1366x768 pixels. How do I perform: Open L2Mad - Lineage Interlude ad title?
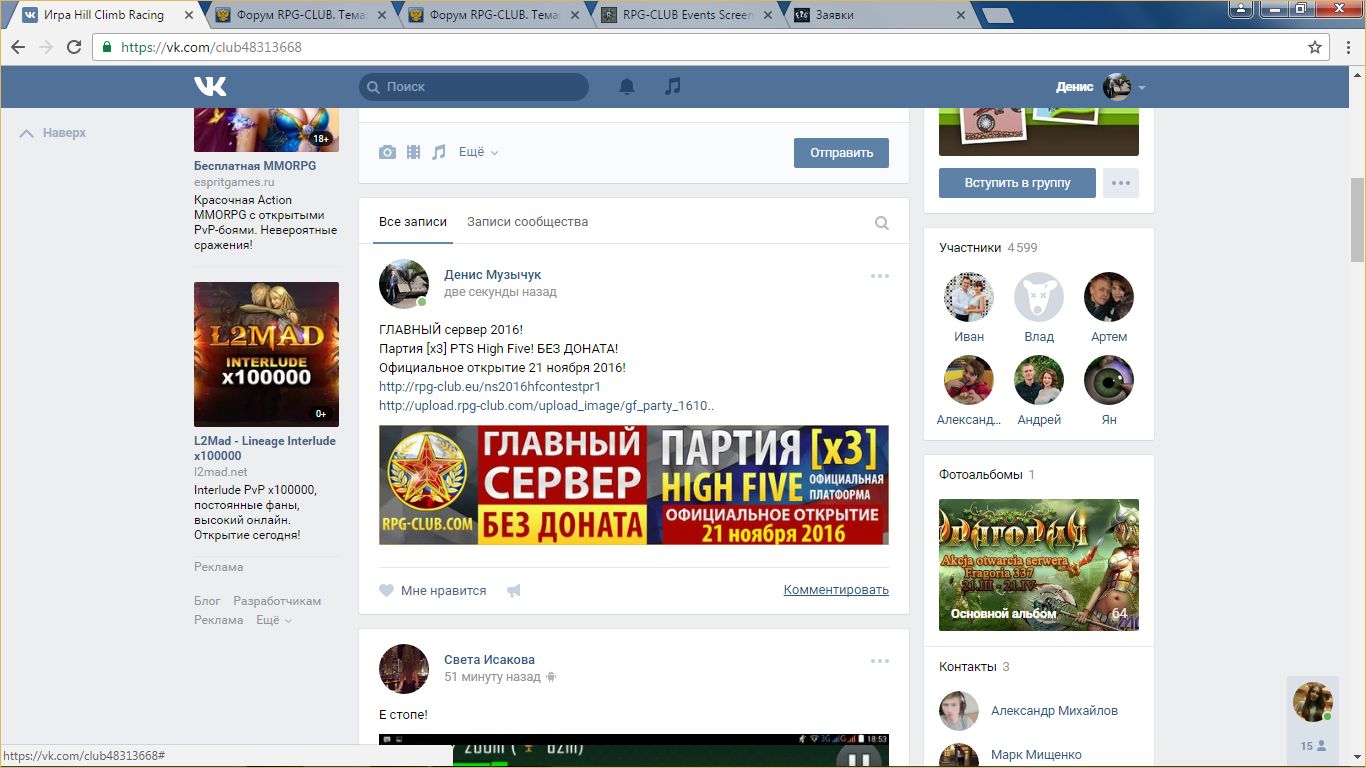[x=265, y=448]
